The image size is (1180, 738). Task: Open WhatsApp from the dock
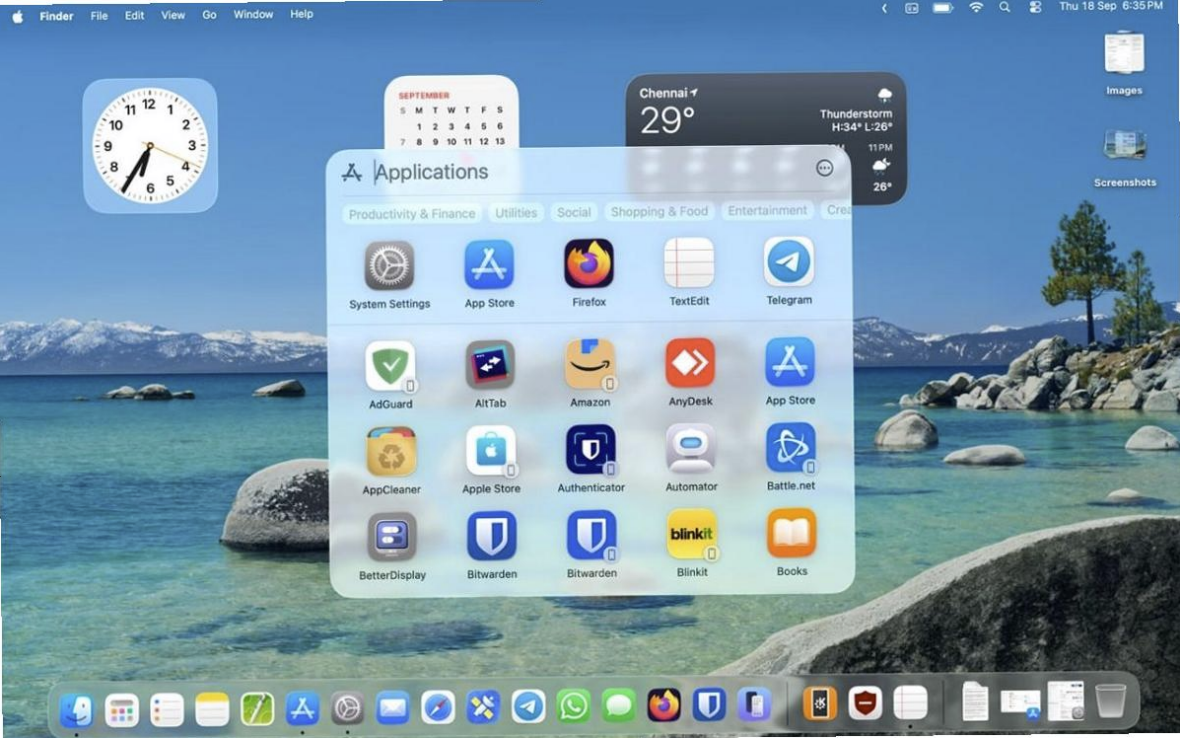point(573,707)
